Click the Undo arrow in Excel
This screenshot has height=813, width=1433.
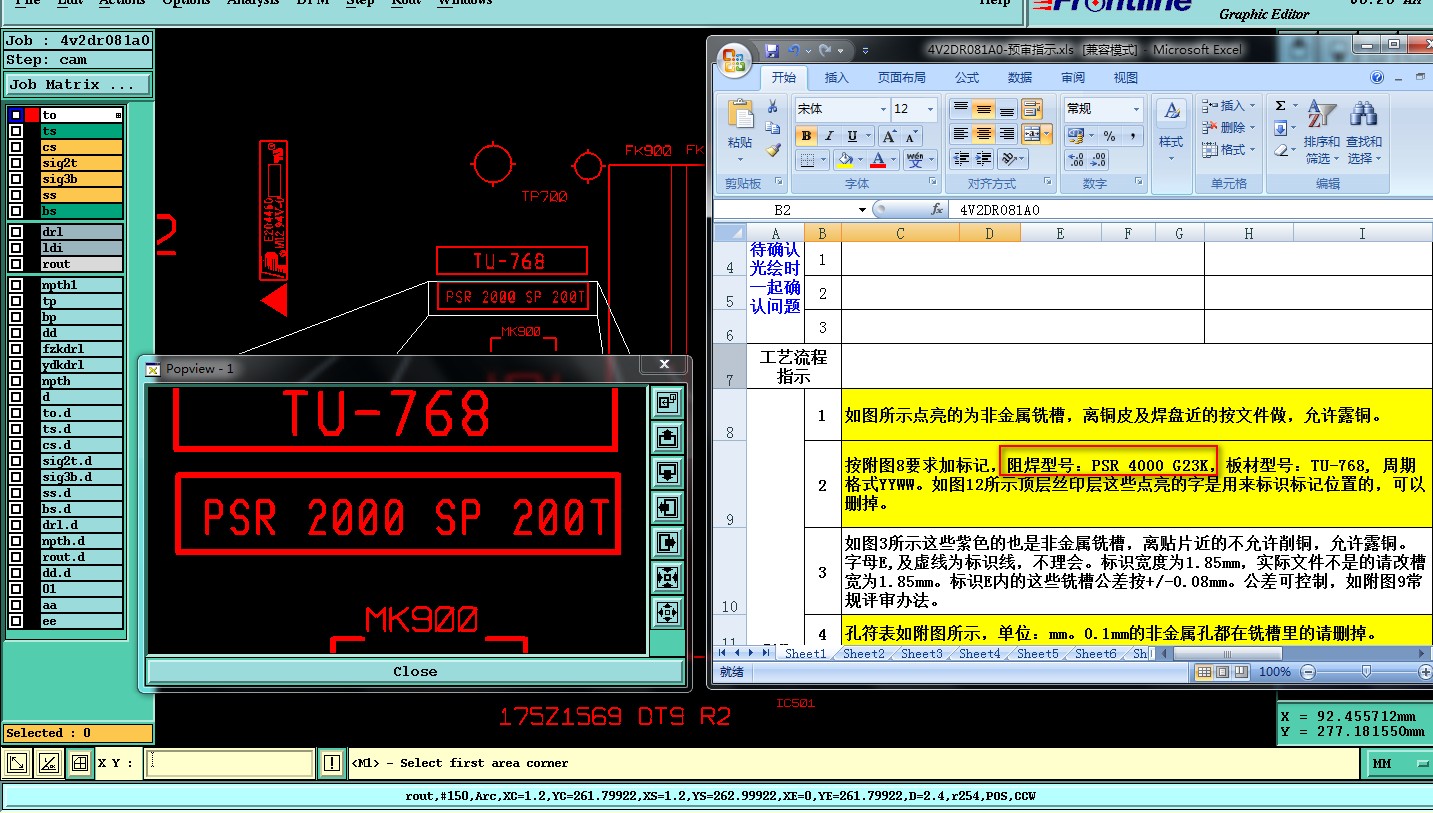793,50
